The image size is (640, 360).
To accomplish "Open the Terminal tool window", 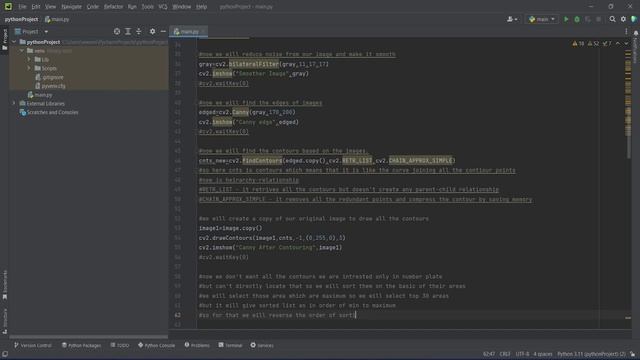I will (230, 345).
